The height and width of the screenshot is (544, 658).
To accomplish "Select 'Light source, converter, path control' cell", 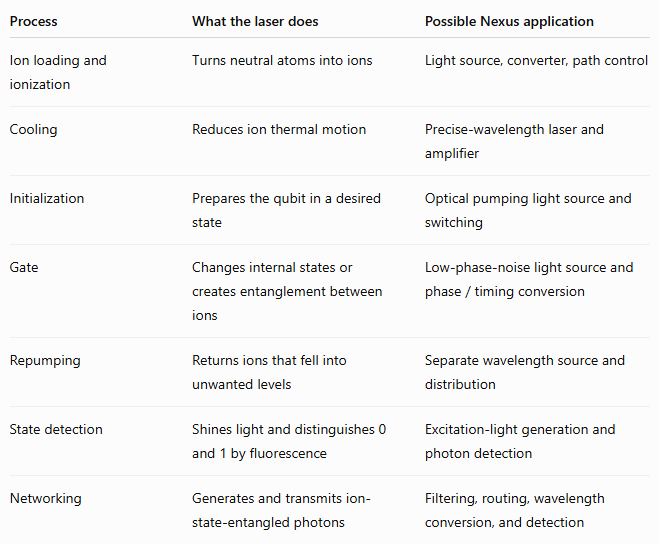I will [536, 60].
